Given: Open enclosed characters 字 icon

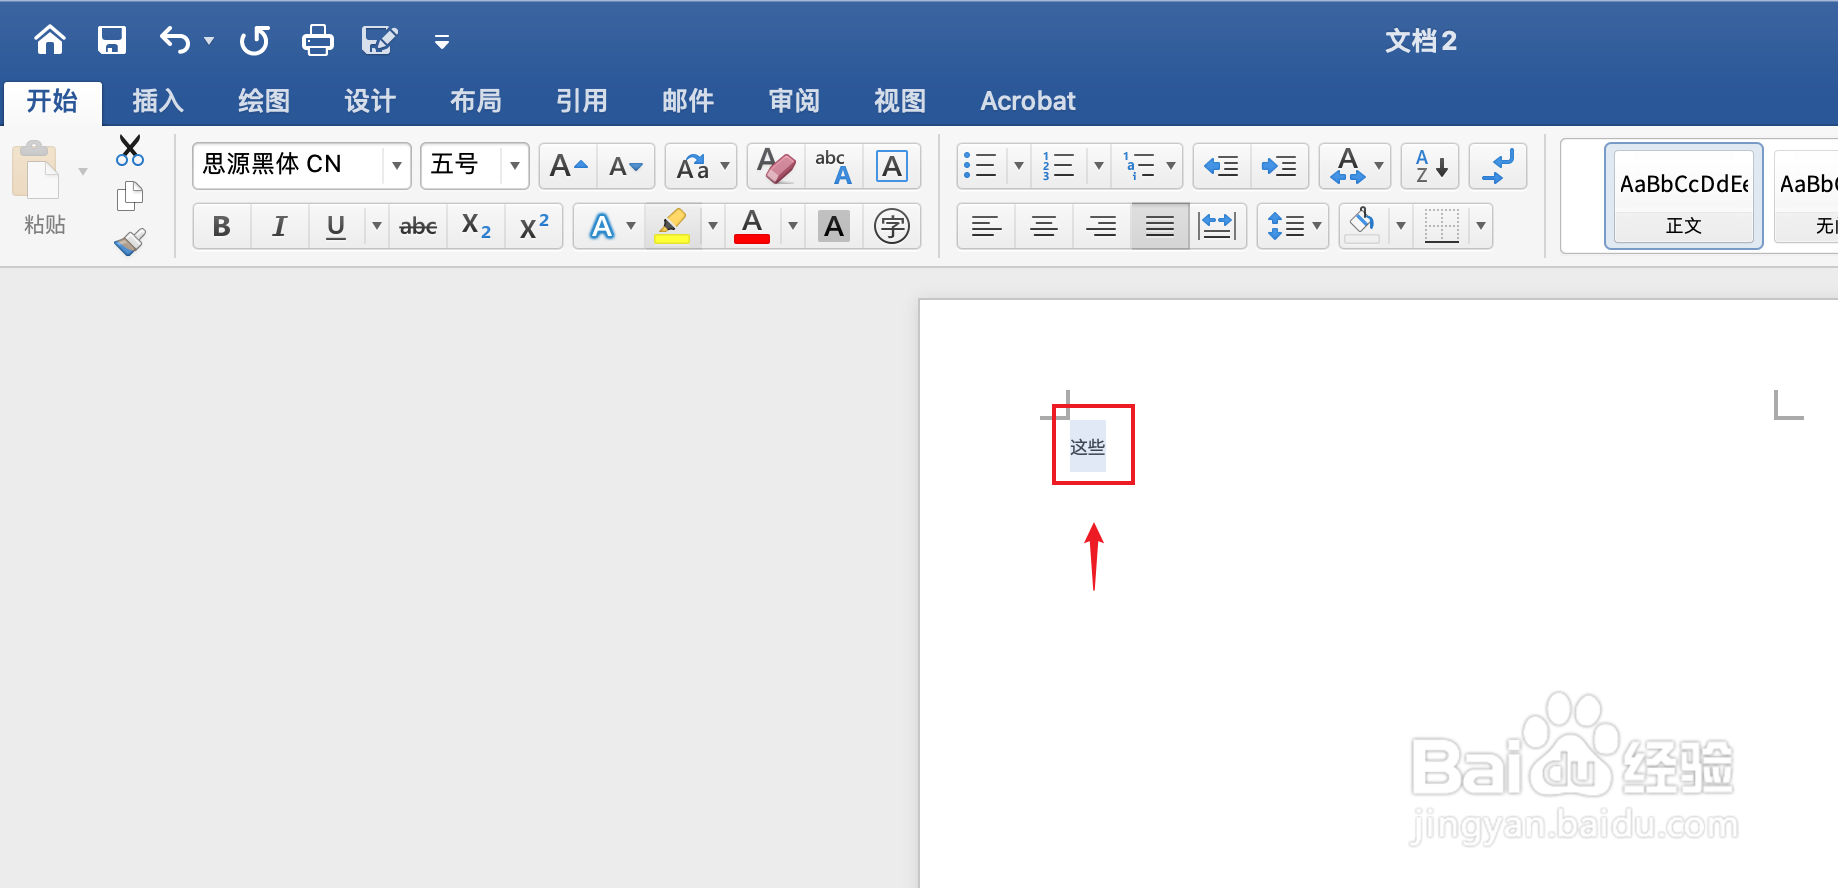Looking at the screenshot, I should tap(891, 226).
